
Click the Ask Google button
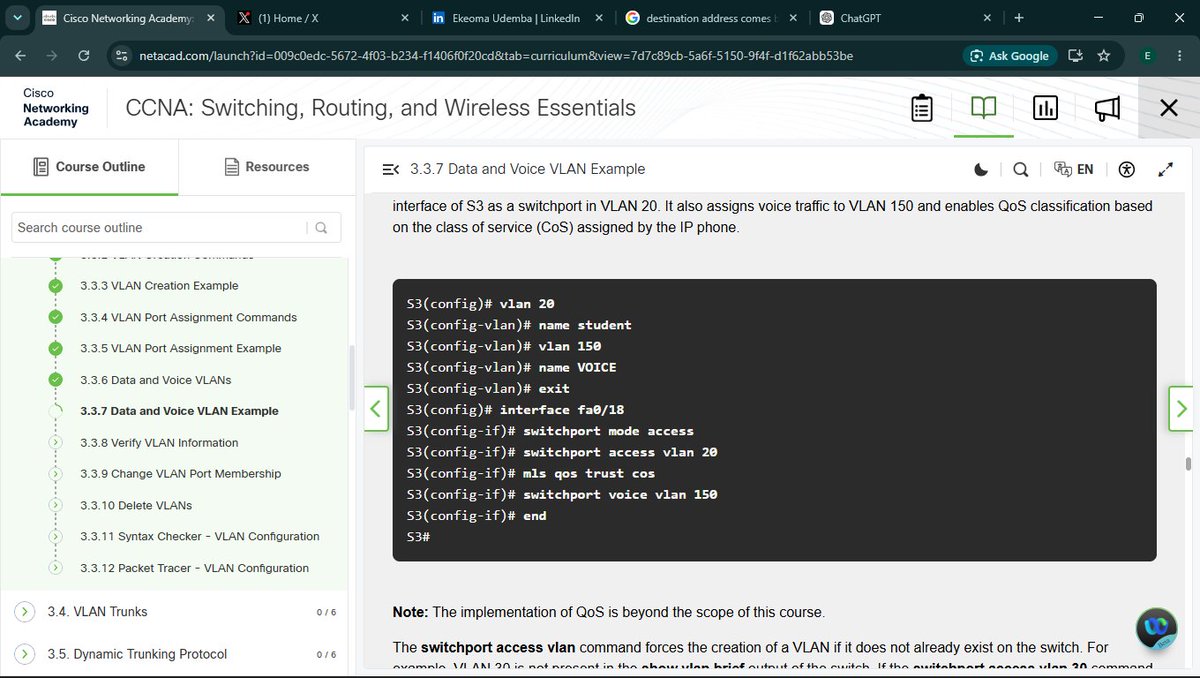coord(1009,56)
